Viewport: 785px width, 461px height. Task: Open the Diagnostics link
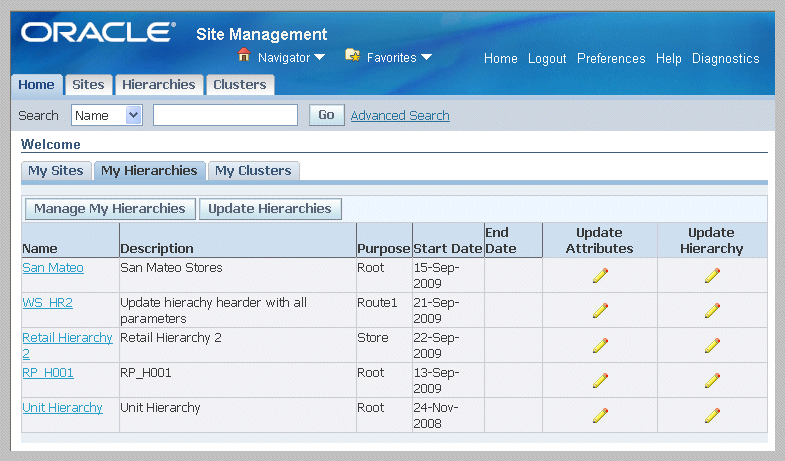(725, 59)
